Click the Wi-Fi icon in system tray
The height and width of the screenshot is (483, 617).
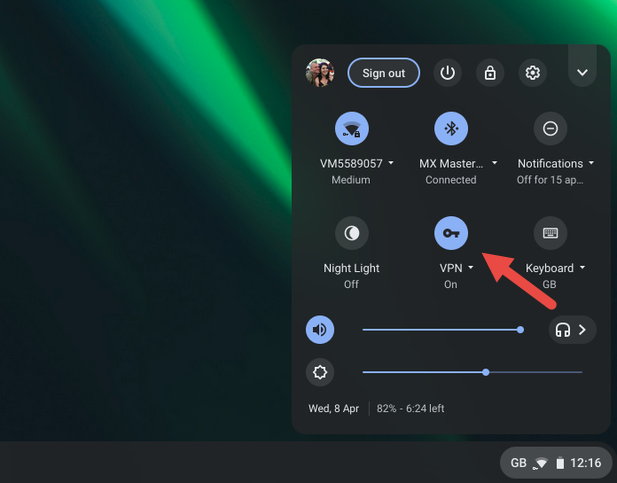pos(541,463)
